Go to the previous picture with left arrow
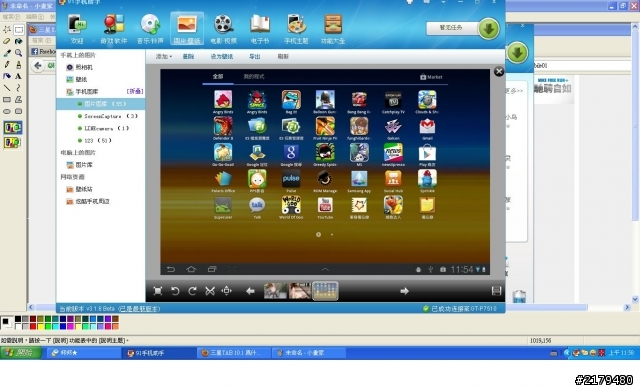Image resolution: width=640 pixels, height=388 pixels. [250, 291]
